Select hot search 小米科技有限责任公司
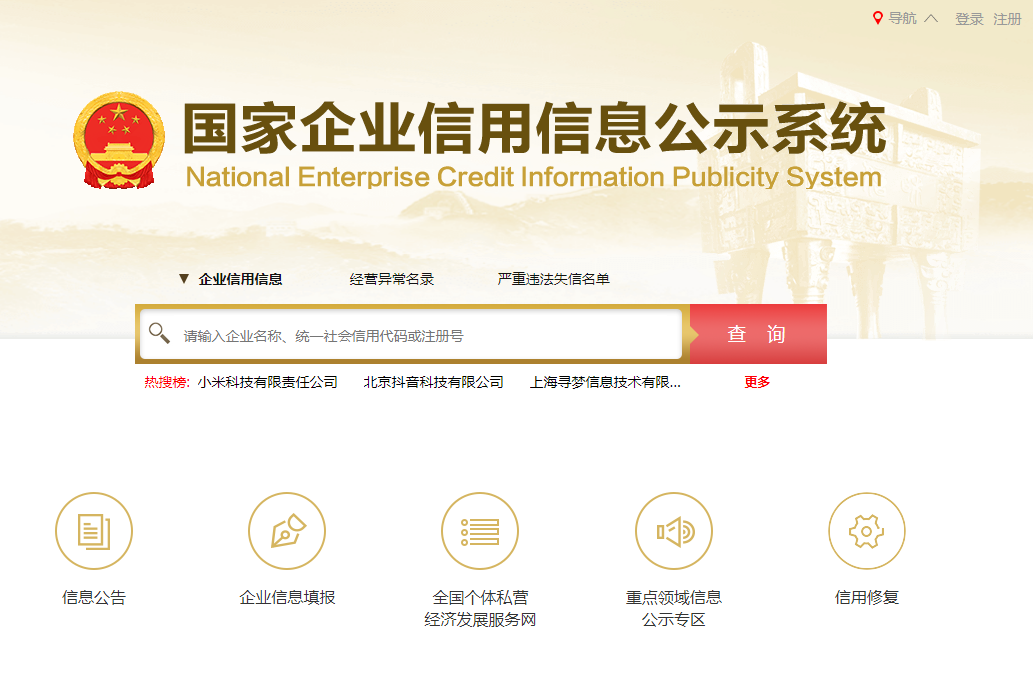1033x673 pixels. (267, 383)
